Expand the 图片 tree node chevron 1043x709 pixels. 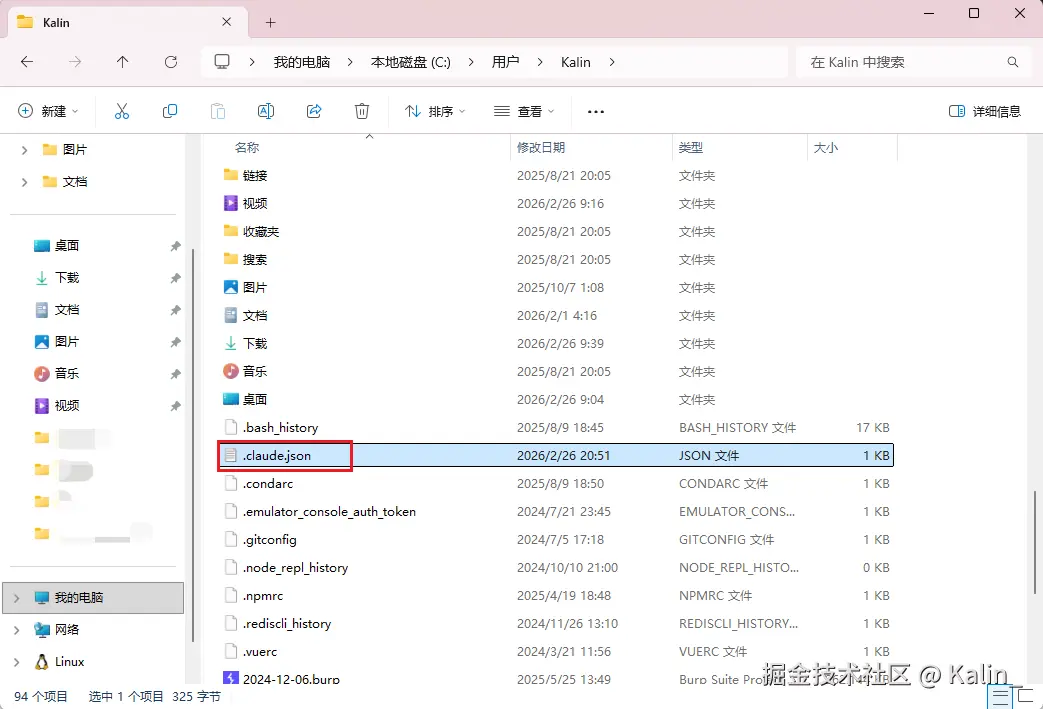click(x=25, y=150)
